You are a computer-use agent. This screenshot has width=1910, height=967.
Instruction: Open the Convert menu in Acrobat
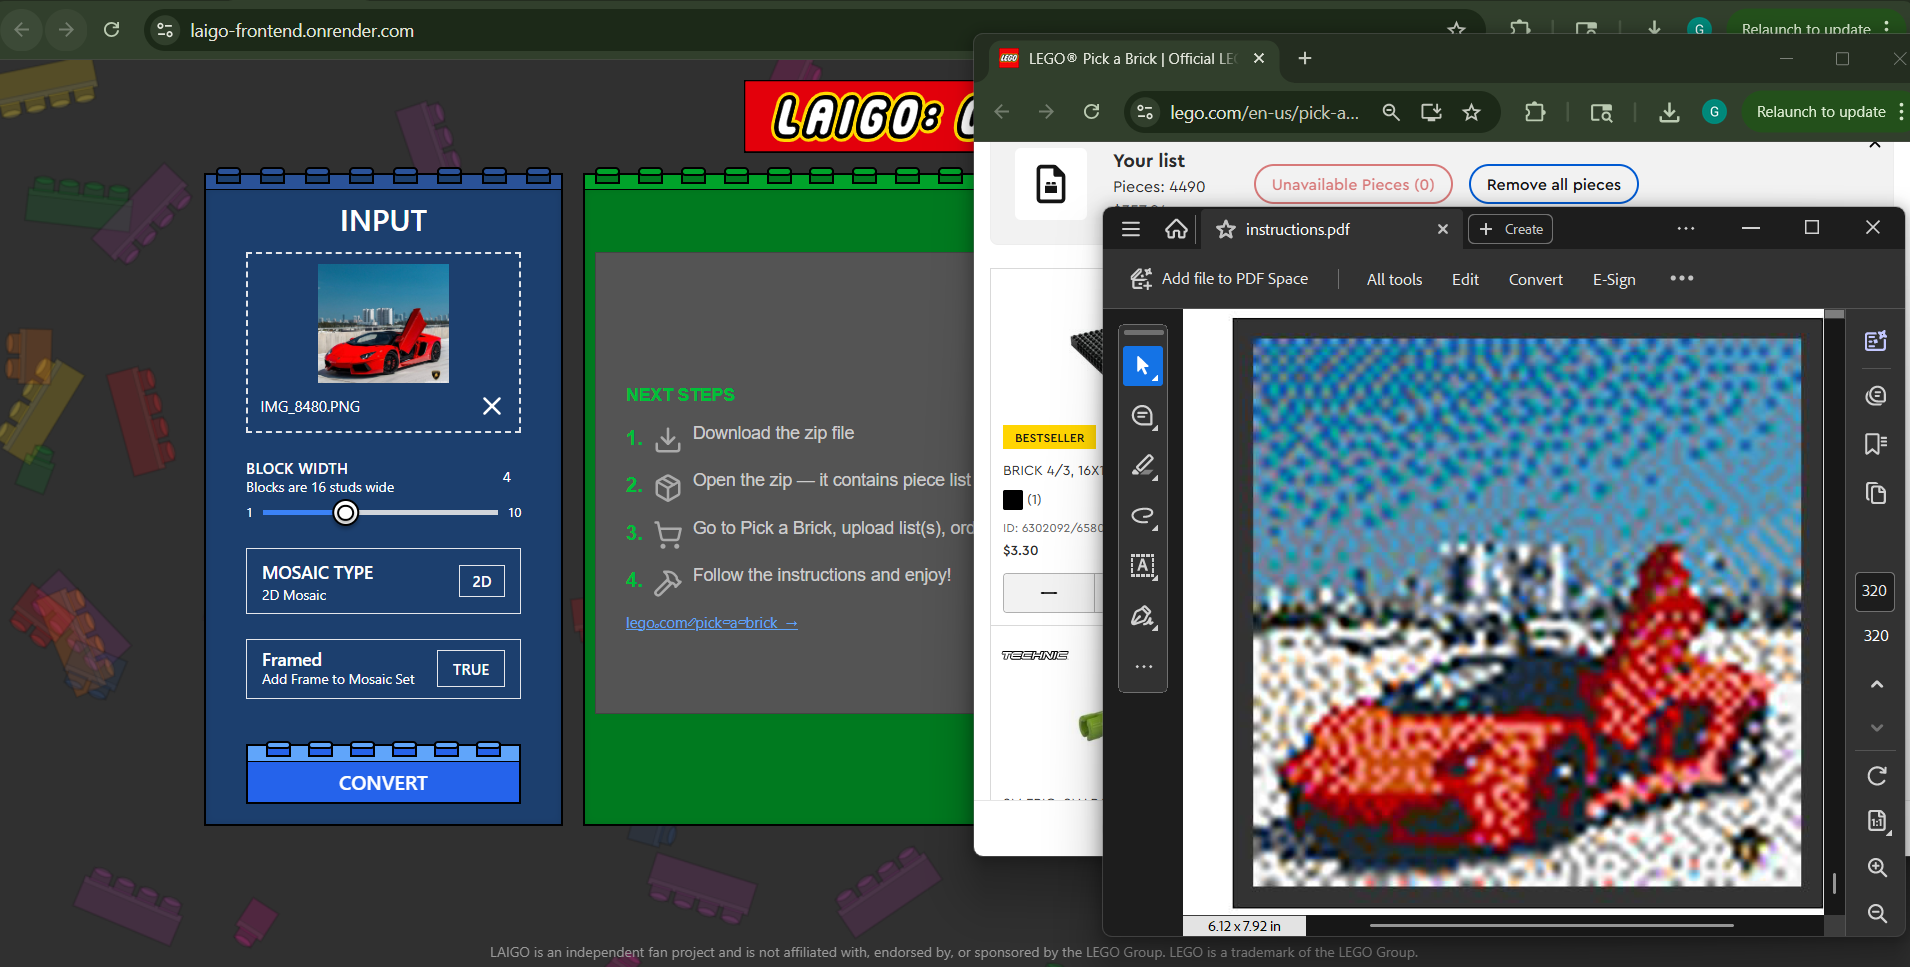pyautogui.click(x=1535, y=280)
